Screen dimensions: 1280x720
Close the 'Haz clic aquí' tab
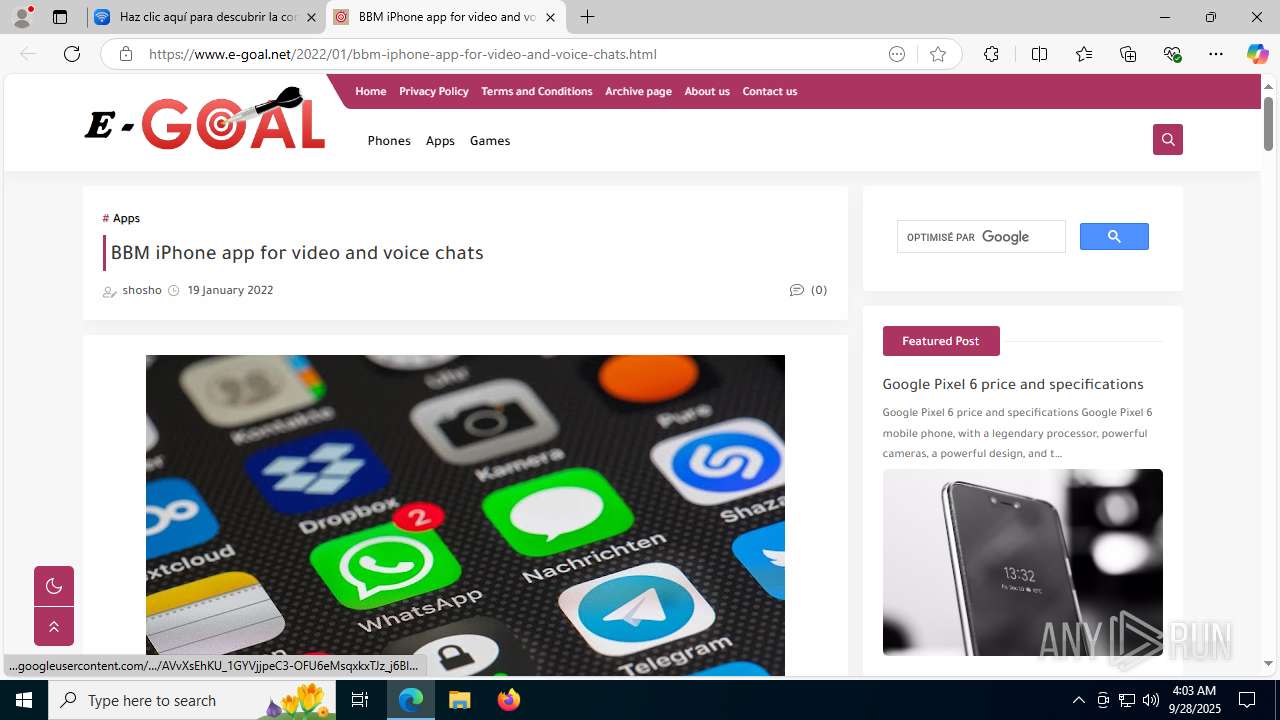tap(311, 17)
